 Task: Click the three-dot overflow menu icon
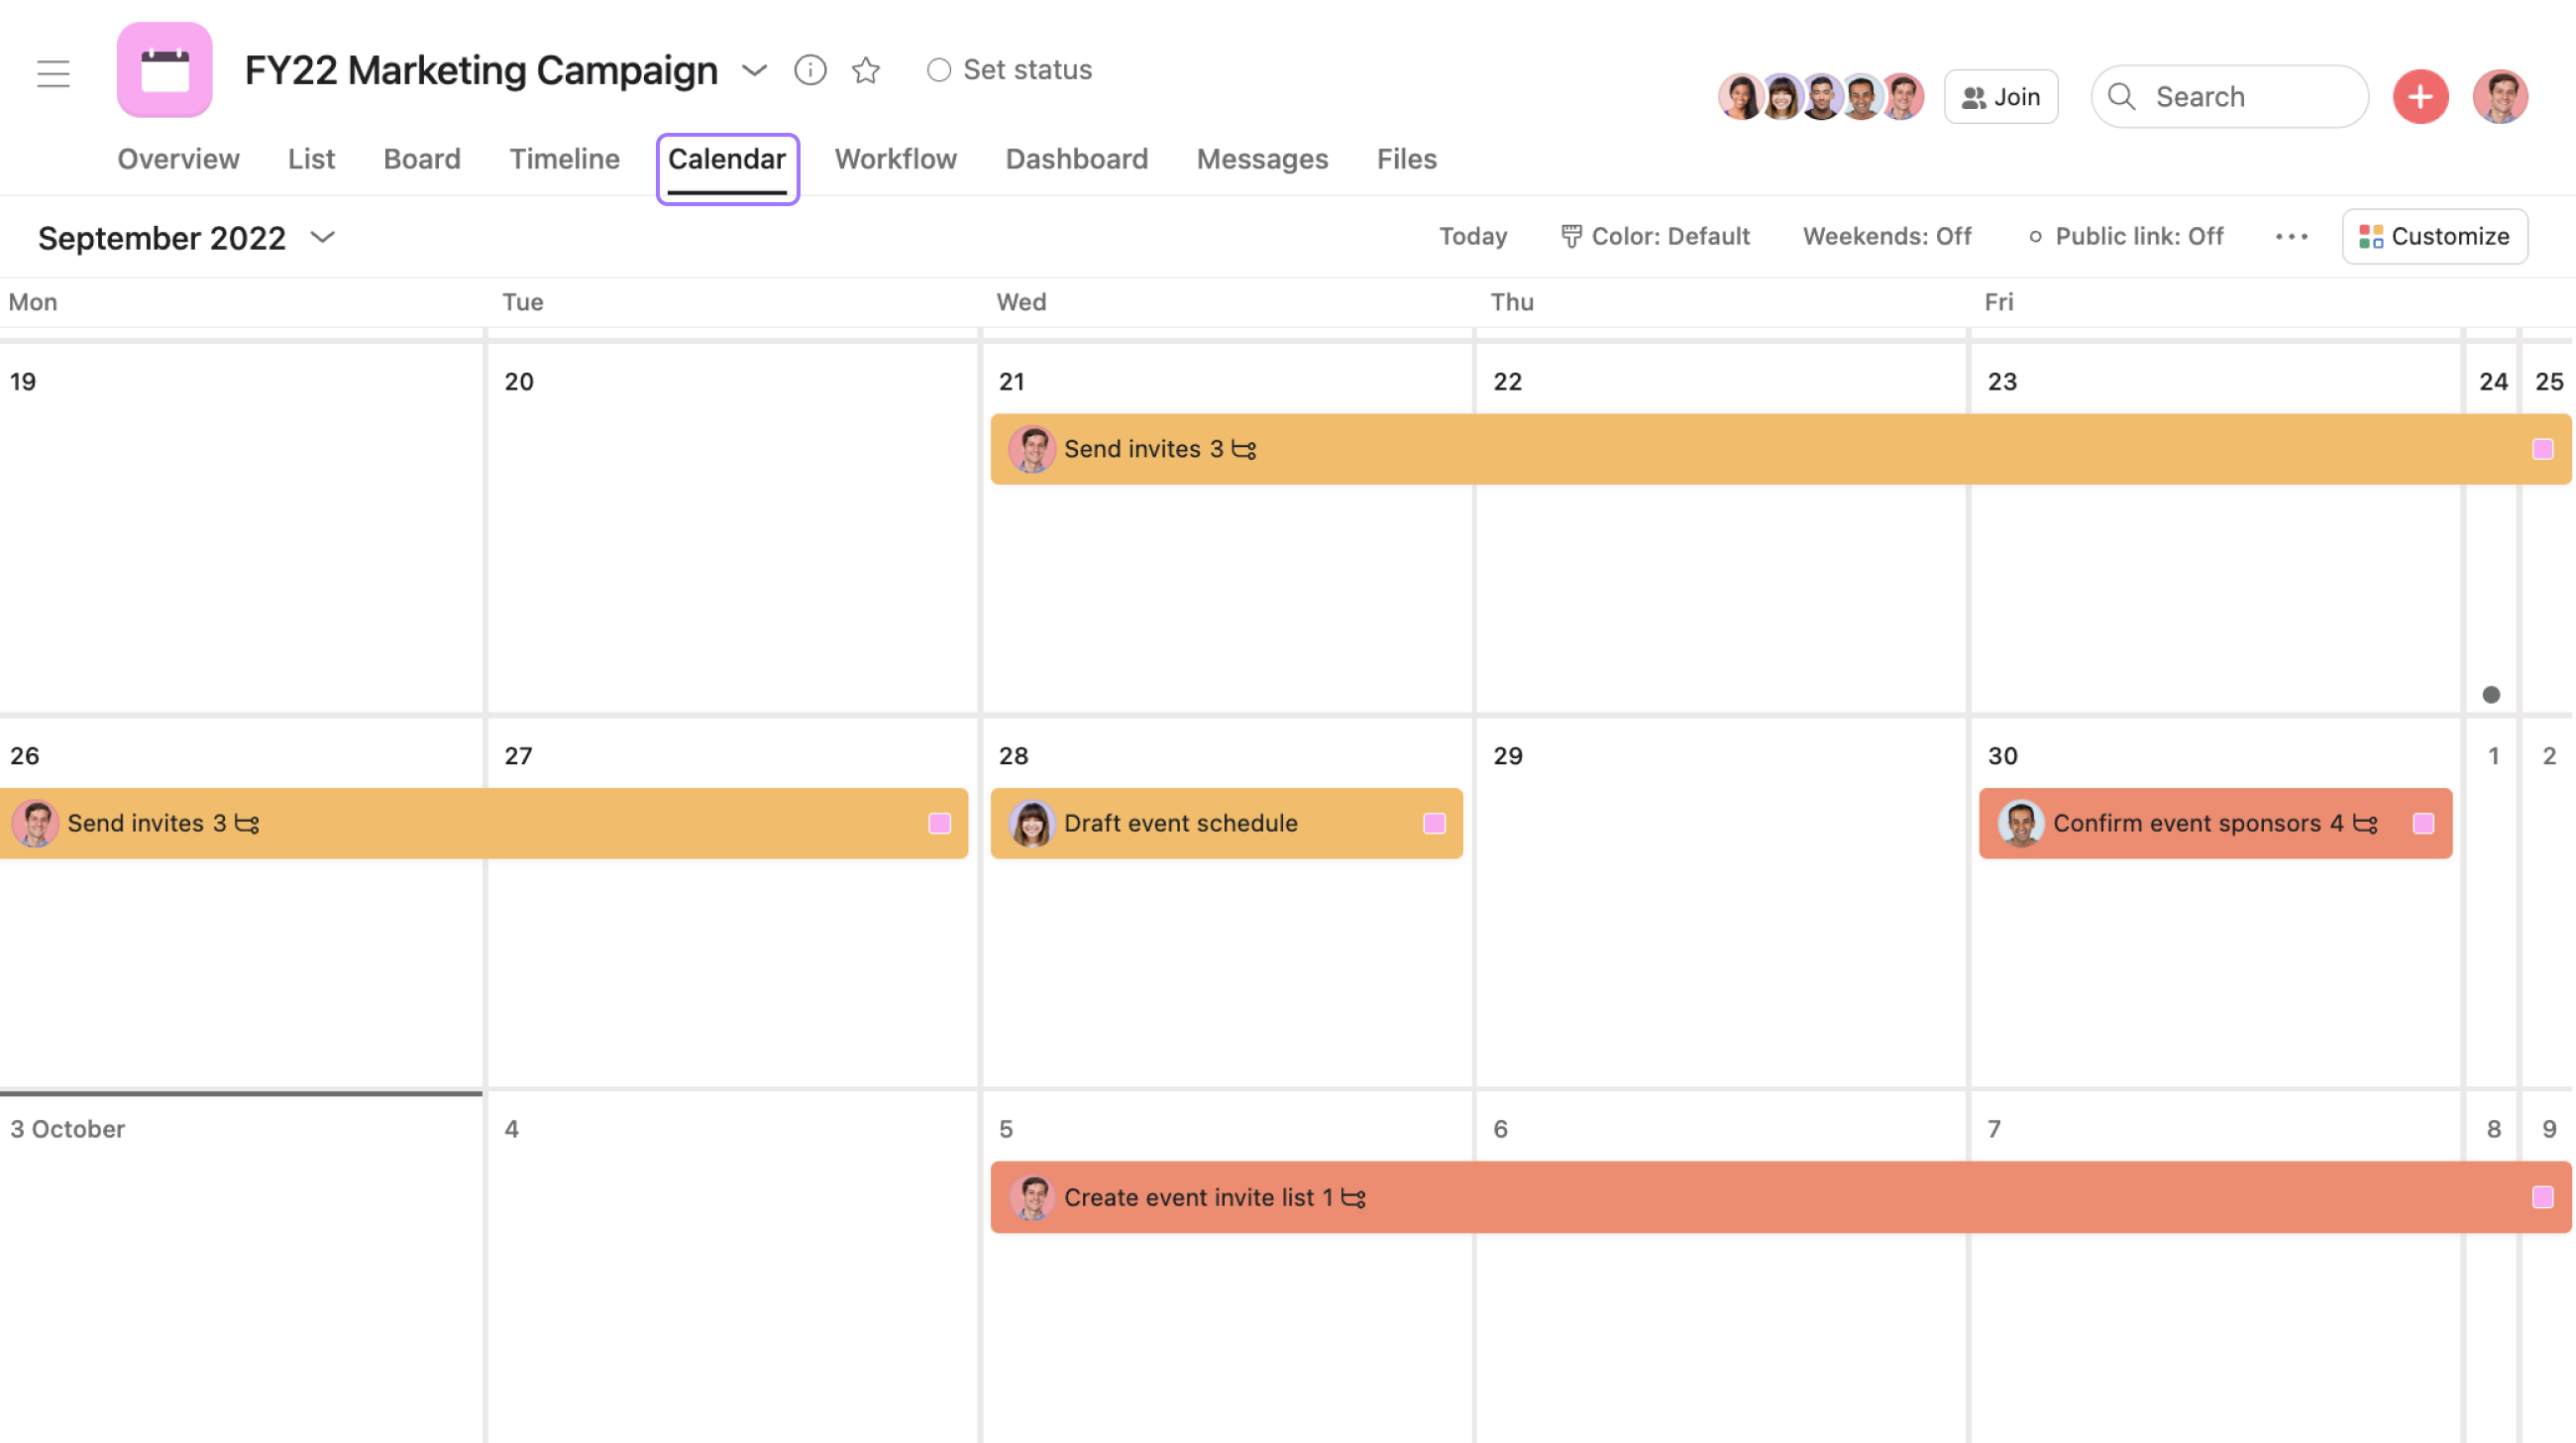pyautogui.click(x=2291, y=234)
